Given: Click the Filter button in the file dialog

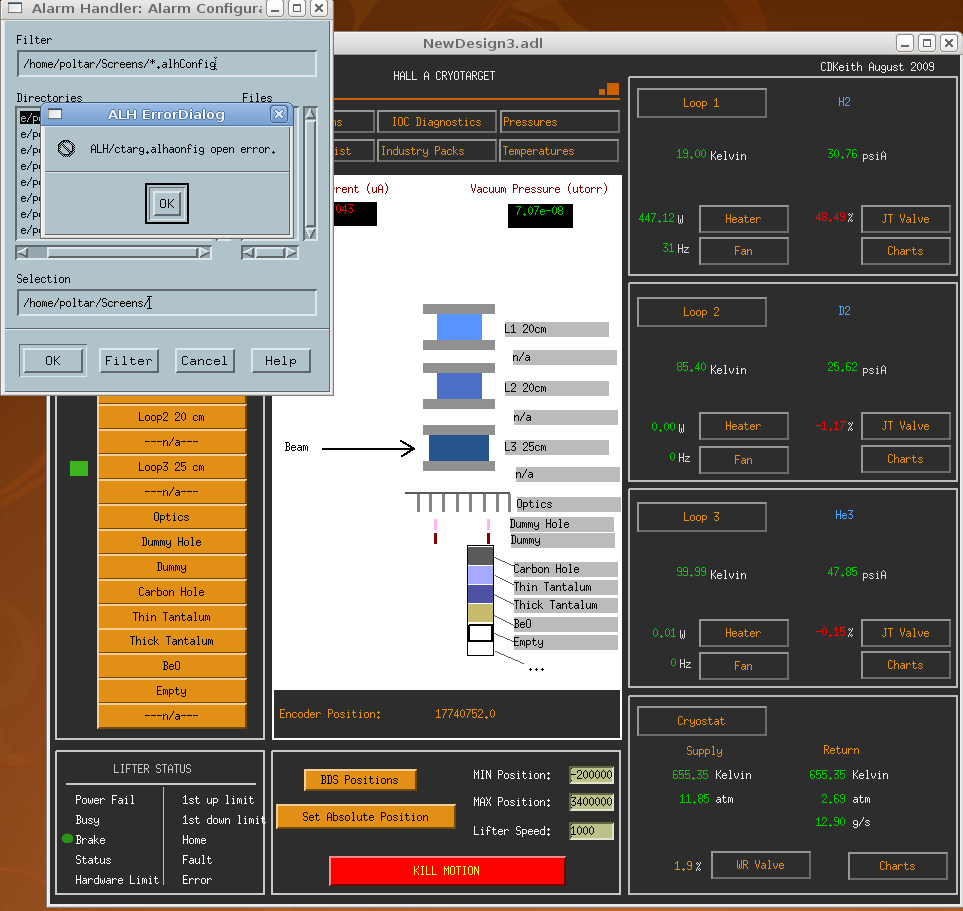Looking at the screenshot, I should (x=129, y=361).
